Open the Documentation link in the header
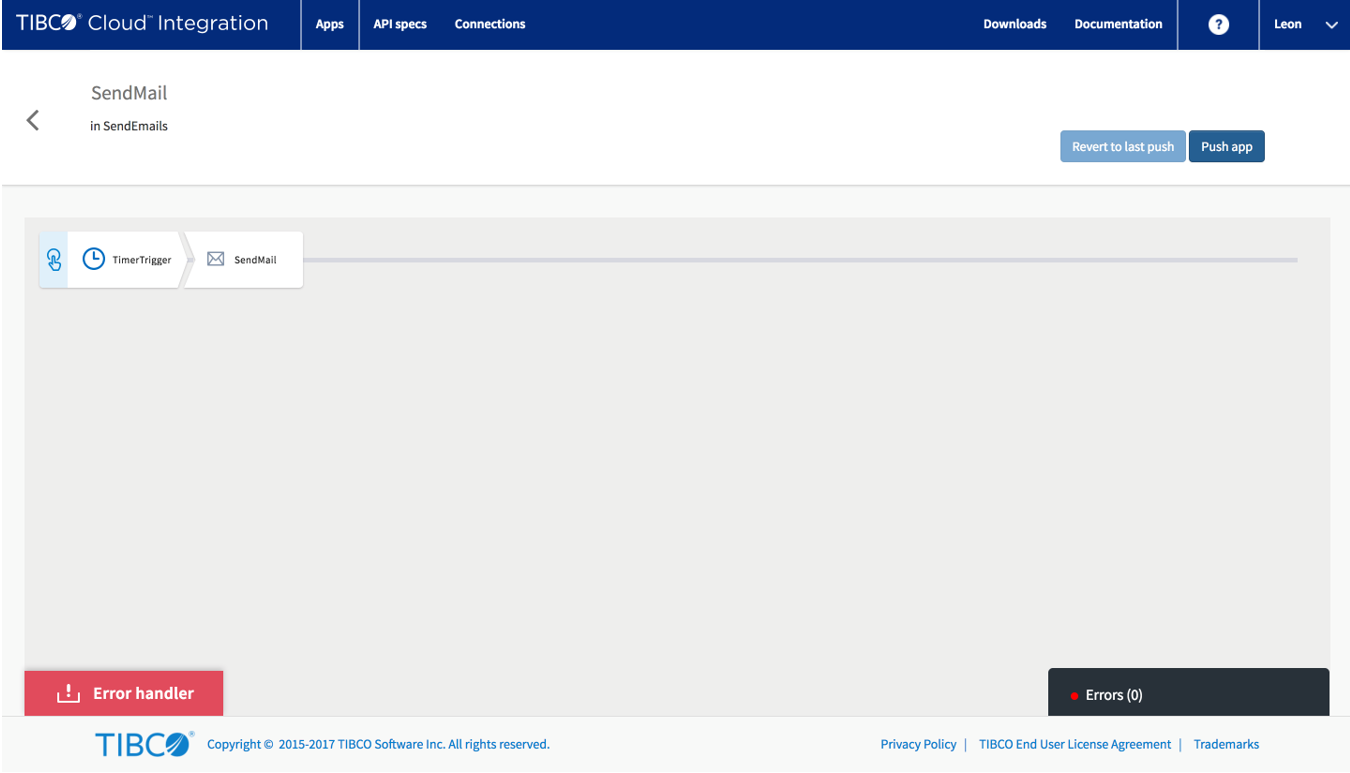The image size is (1350, 773). click(1118, 24)
